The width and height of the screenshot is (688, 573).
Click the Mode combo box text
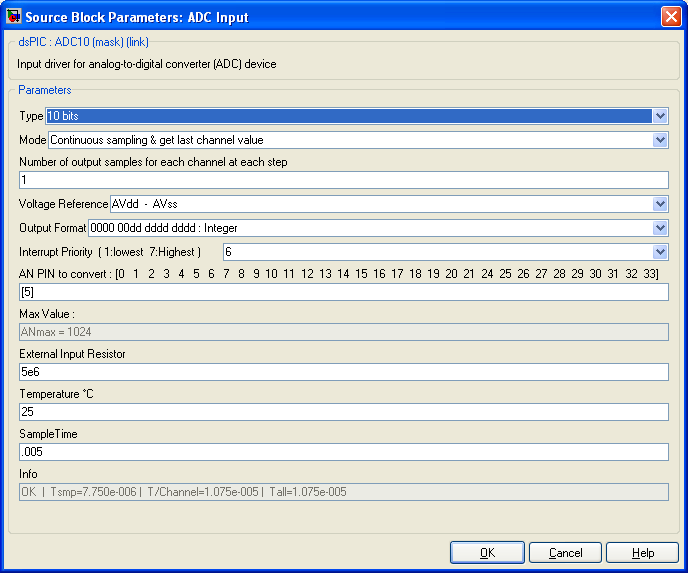coord(349,140)
